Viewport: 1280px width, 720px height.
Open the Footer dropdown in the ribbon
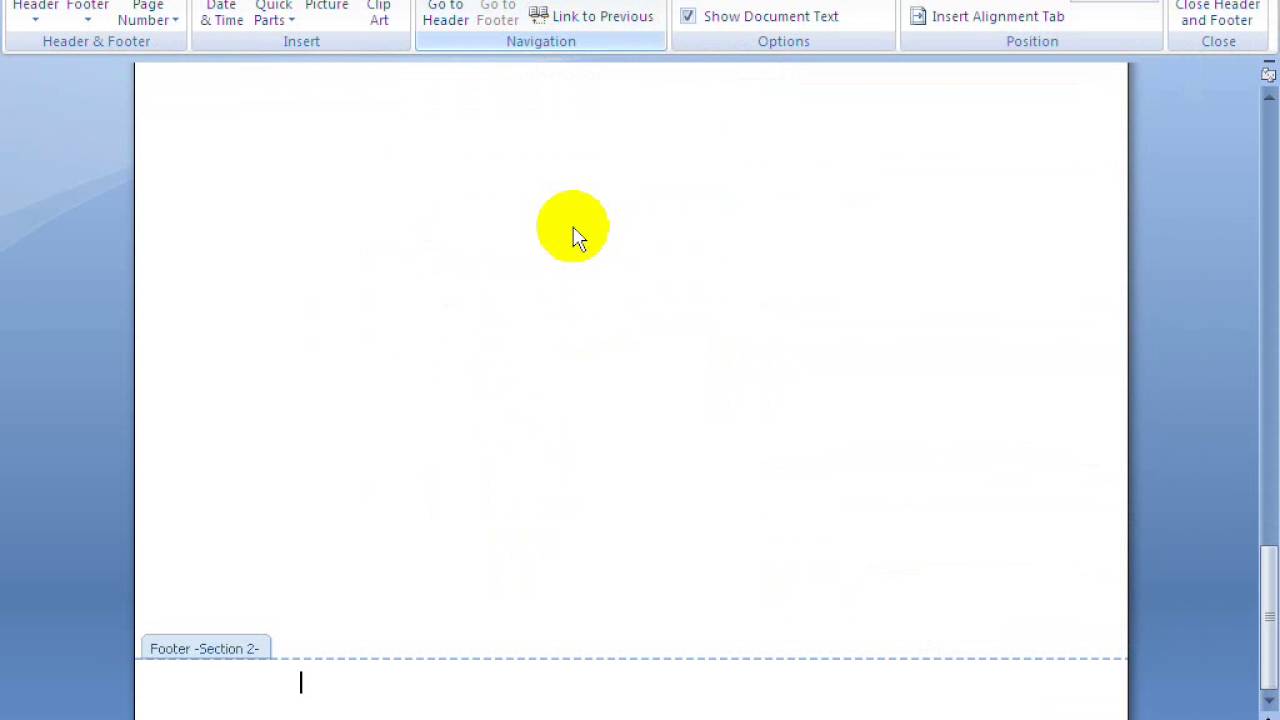(x=88, y=12)
